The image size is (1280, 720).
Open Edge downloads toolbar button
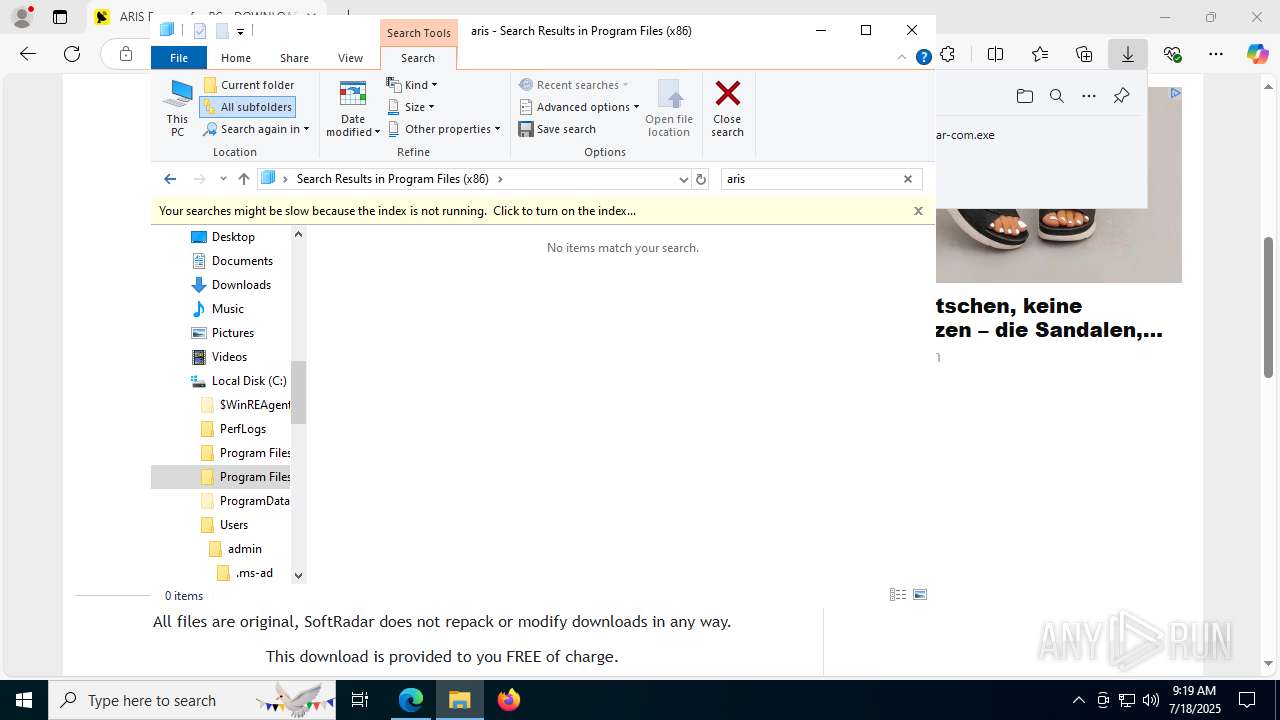click(1128, 54)
